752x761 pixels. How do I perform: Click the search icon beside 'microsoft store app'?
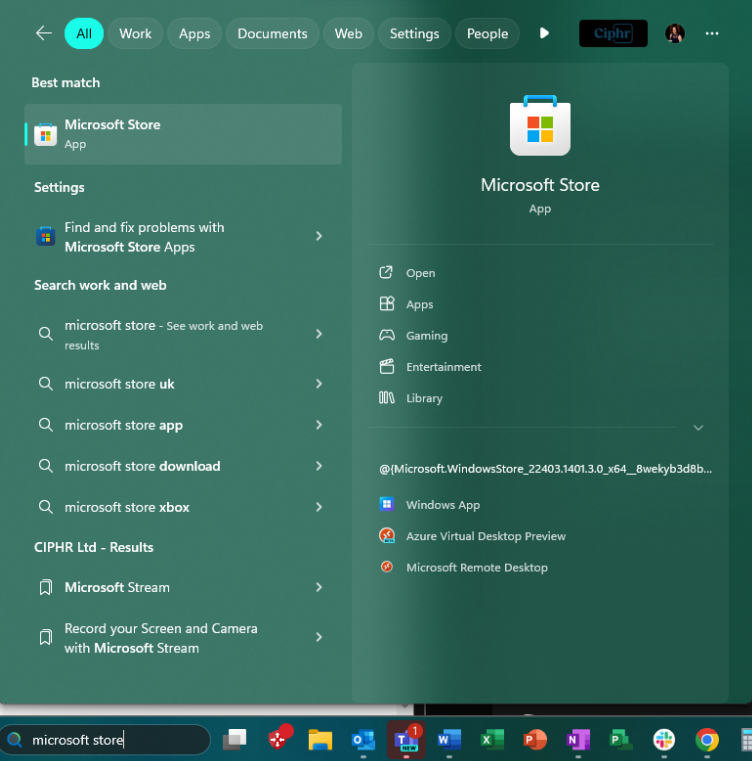point(46,425)
